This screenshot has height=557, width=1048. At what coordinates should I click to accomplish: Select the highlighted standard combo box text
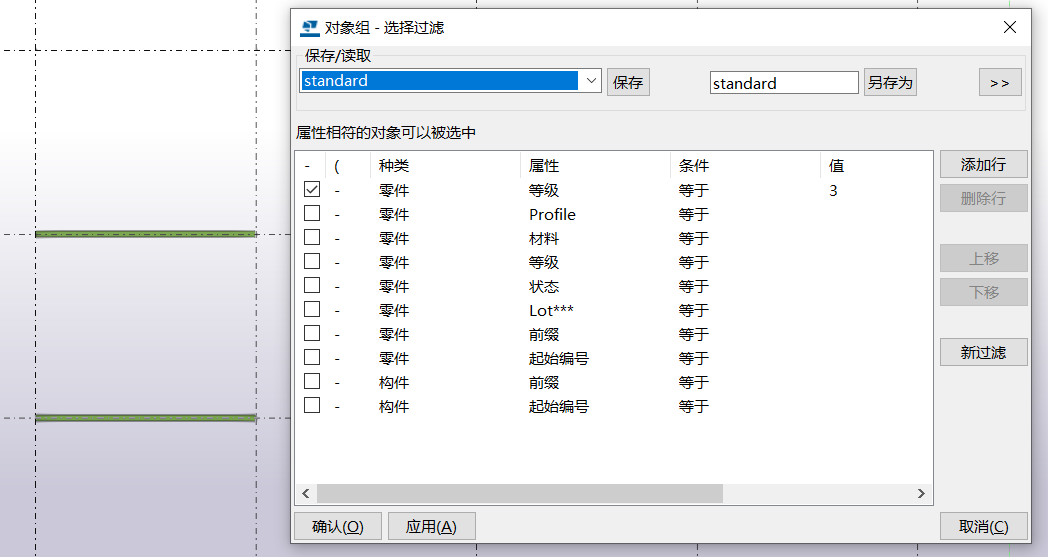pos(439,81)
